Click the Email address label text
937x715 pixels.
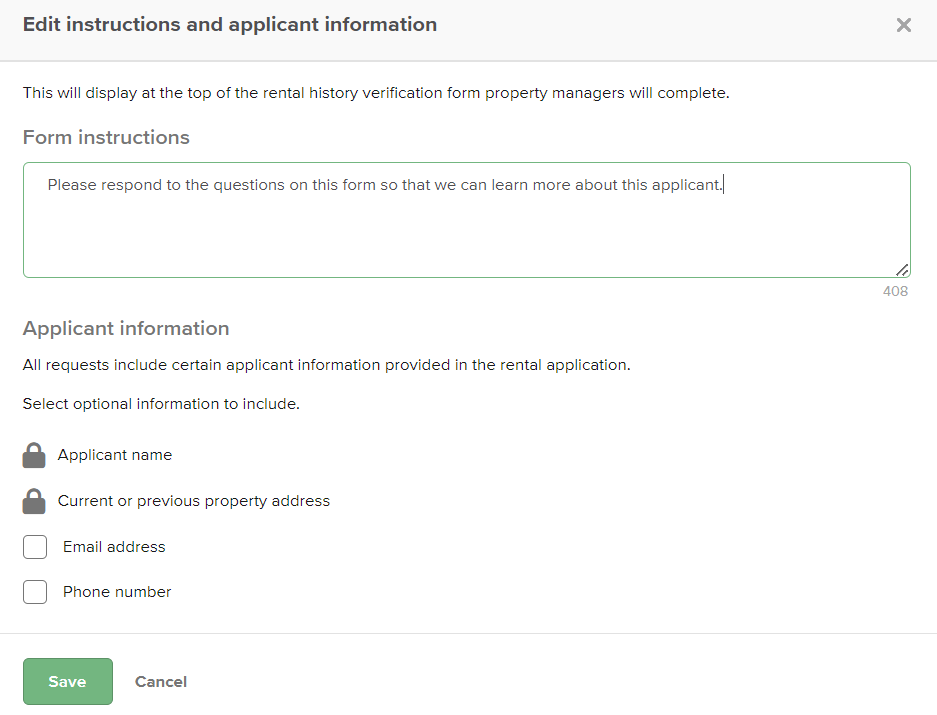(x=114, y=547)
